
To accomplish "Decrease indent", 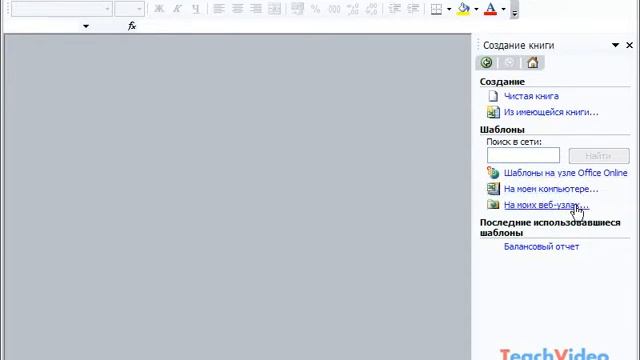I will 394,9.
